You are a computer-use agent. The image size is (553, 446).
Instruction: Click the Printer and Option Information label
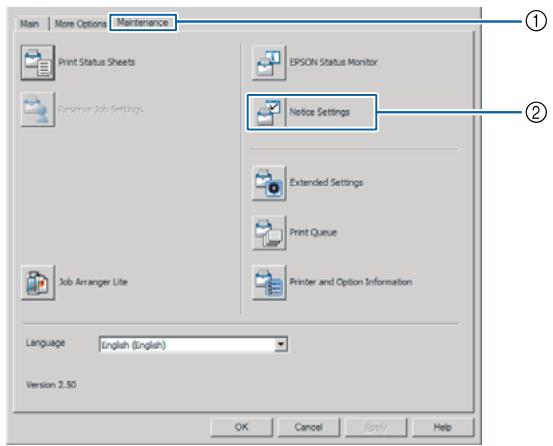click(351, 282)
